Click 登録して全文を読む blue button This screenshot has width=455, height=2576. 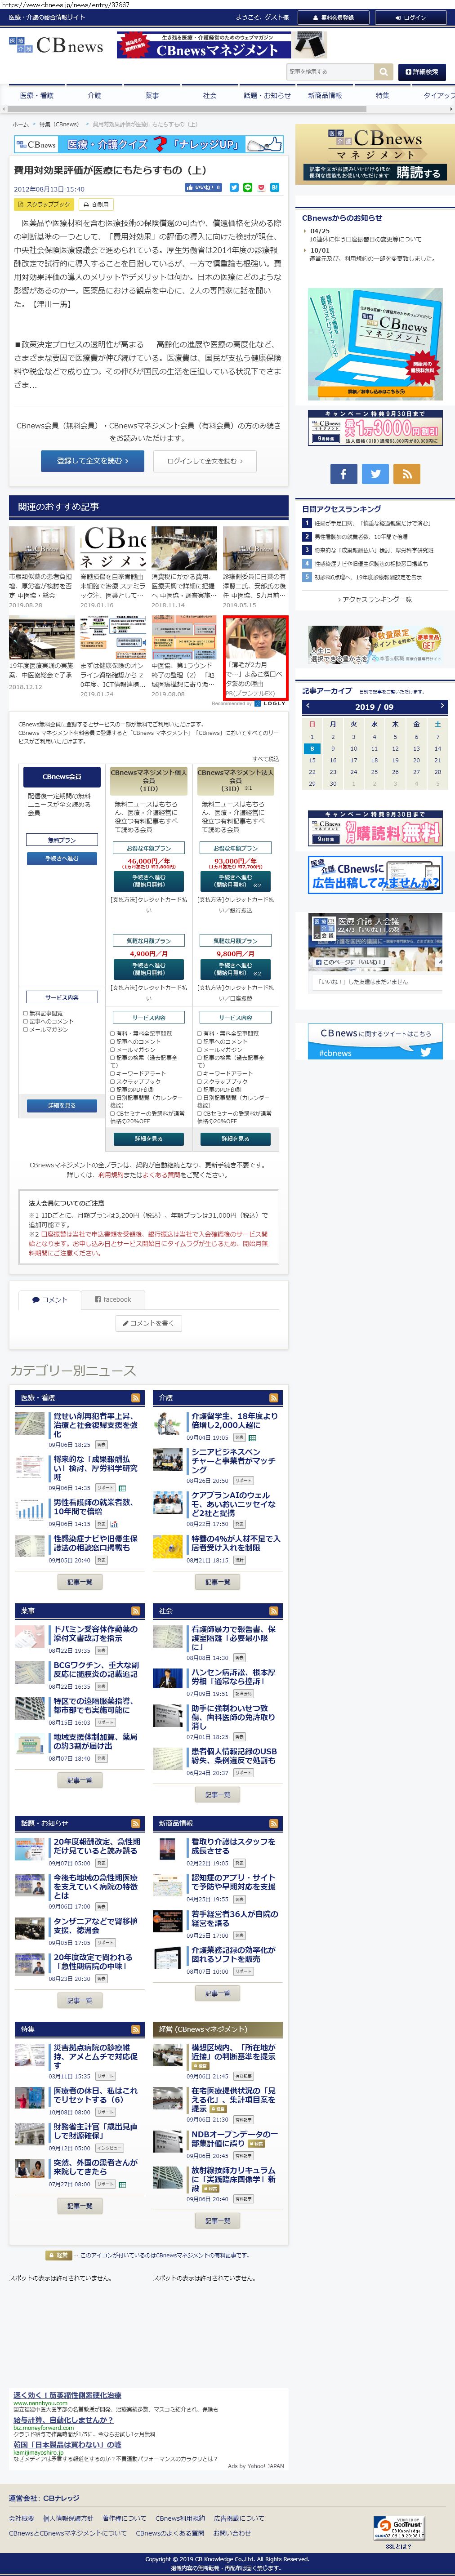click(92, 461)
